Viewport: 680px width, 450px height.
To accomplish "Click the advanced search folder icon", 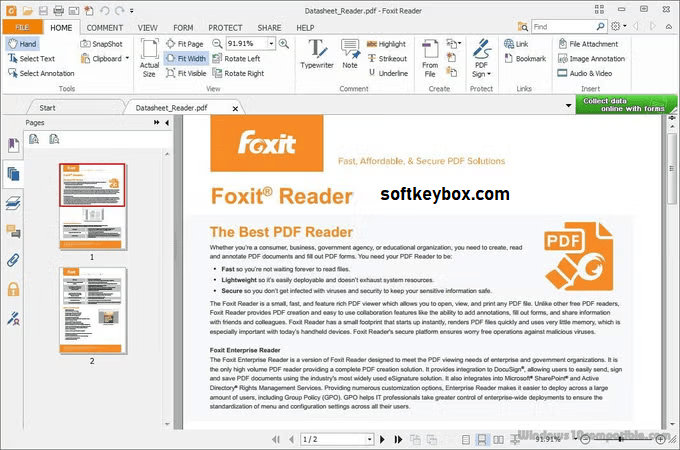I will 523,27.
